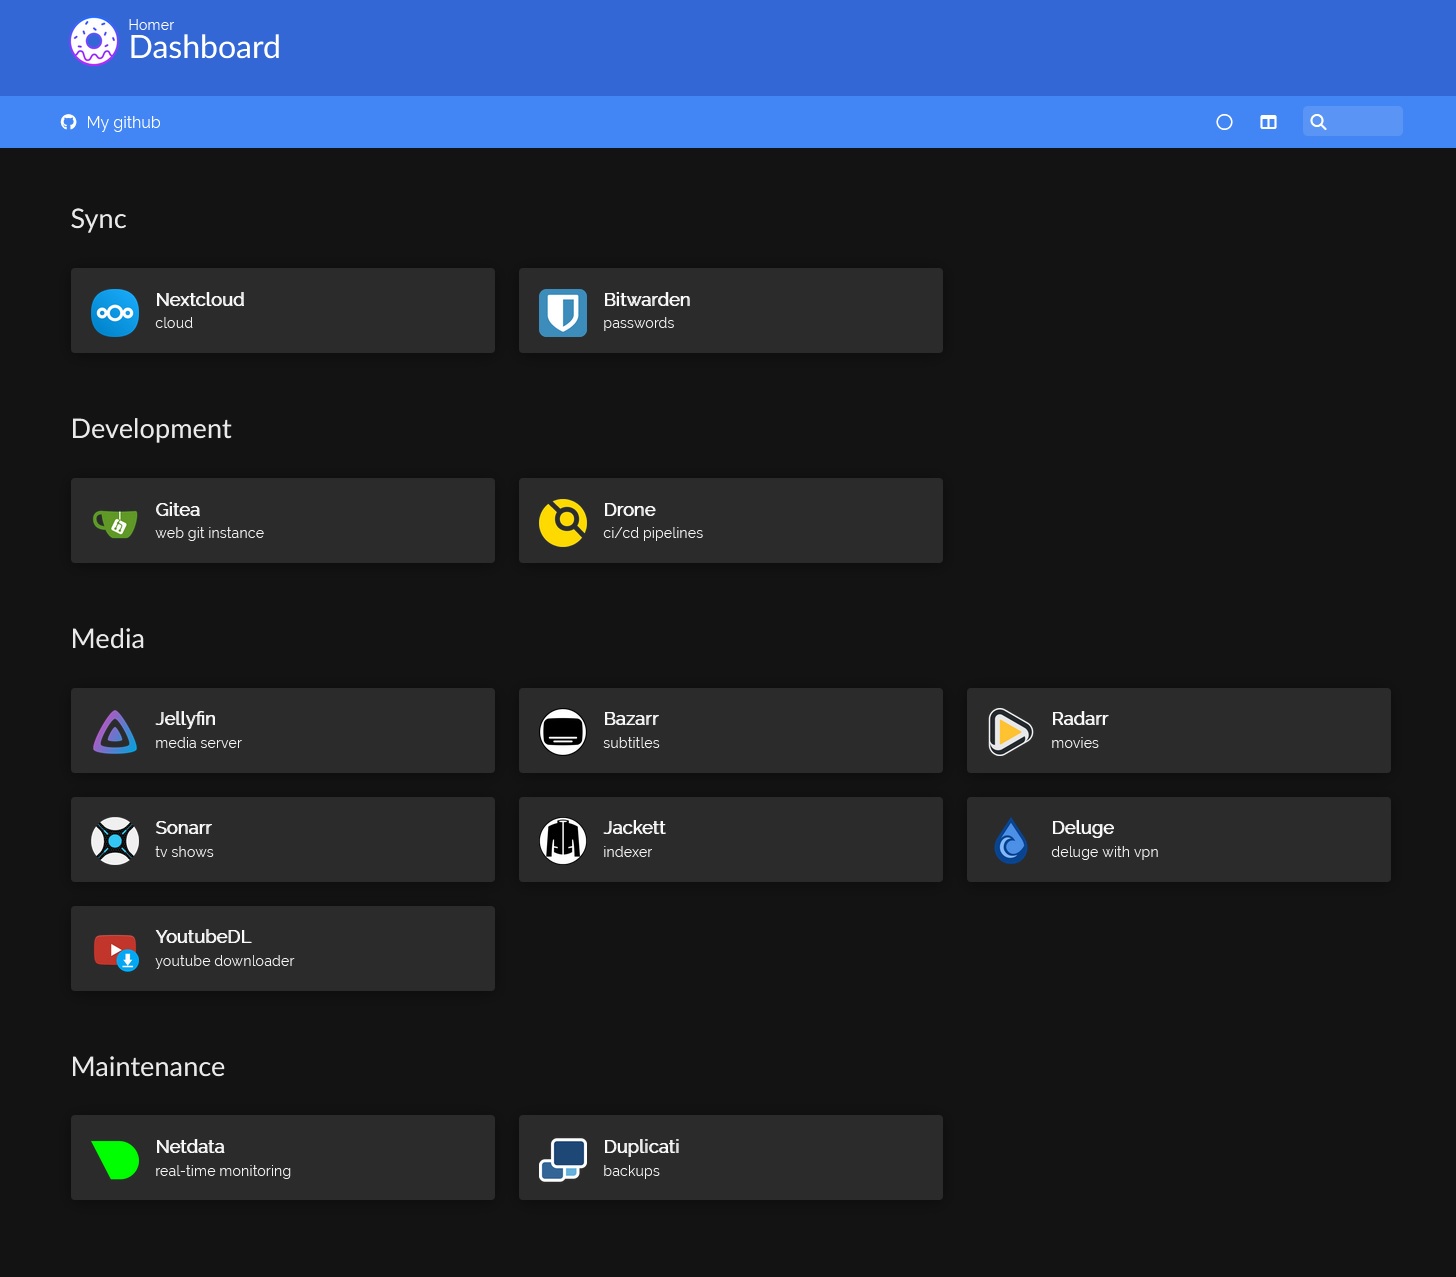Click the YoutubeDL download icon

tap(115, 952)
